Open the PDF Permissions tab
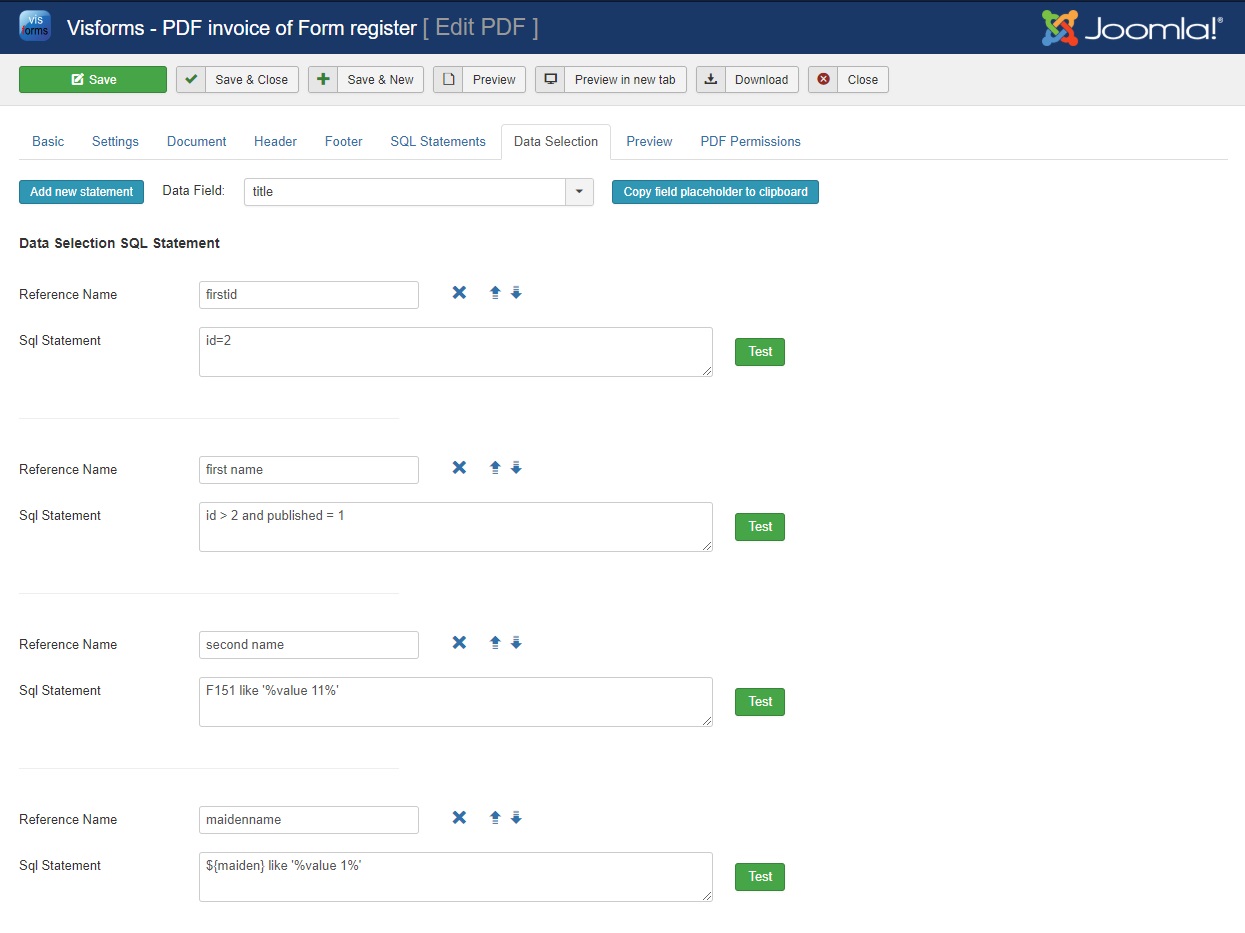 click(x=750, y=142)
